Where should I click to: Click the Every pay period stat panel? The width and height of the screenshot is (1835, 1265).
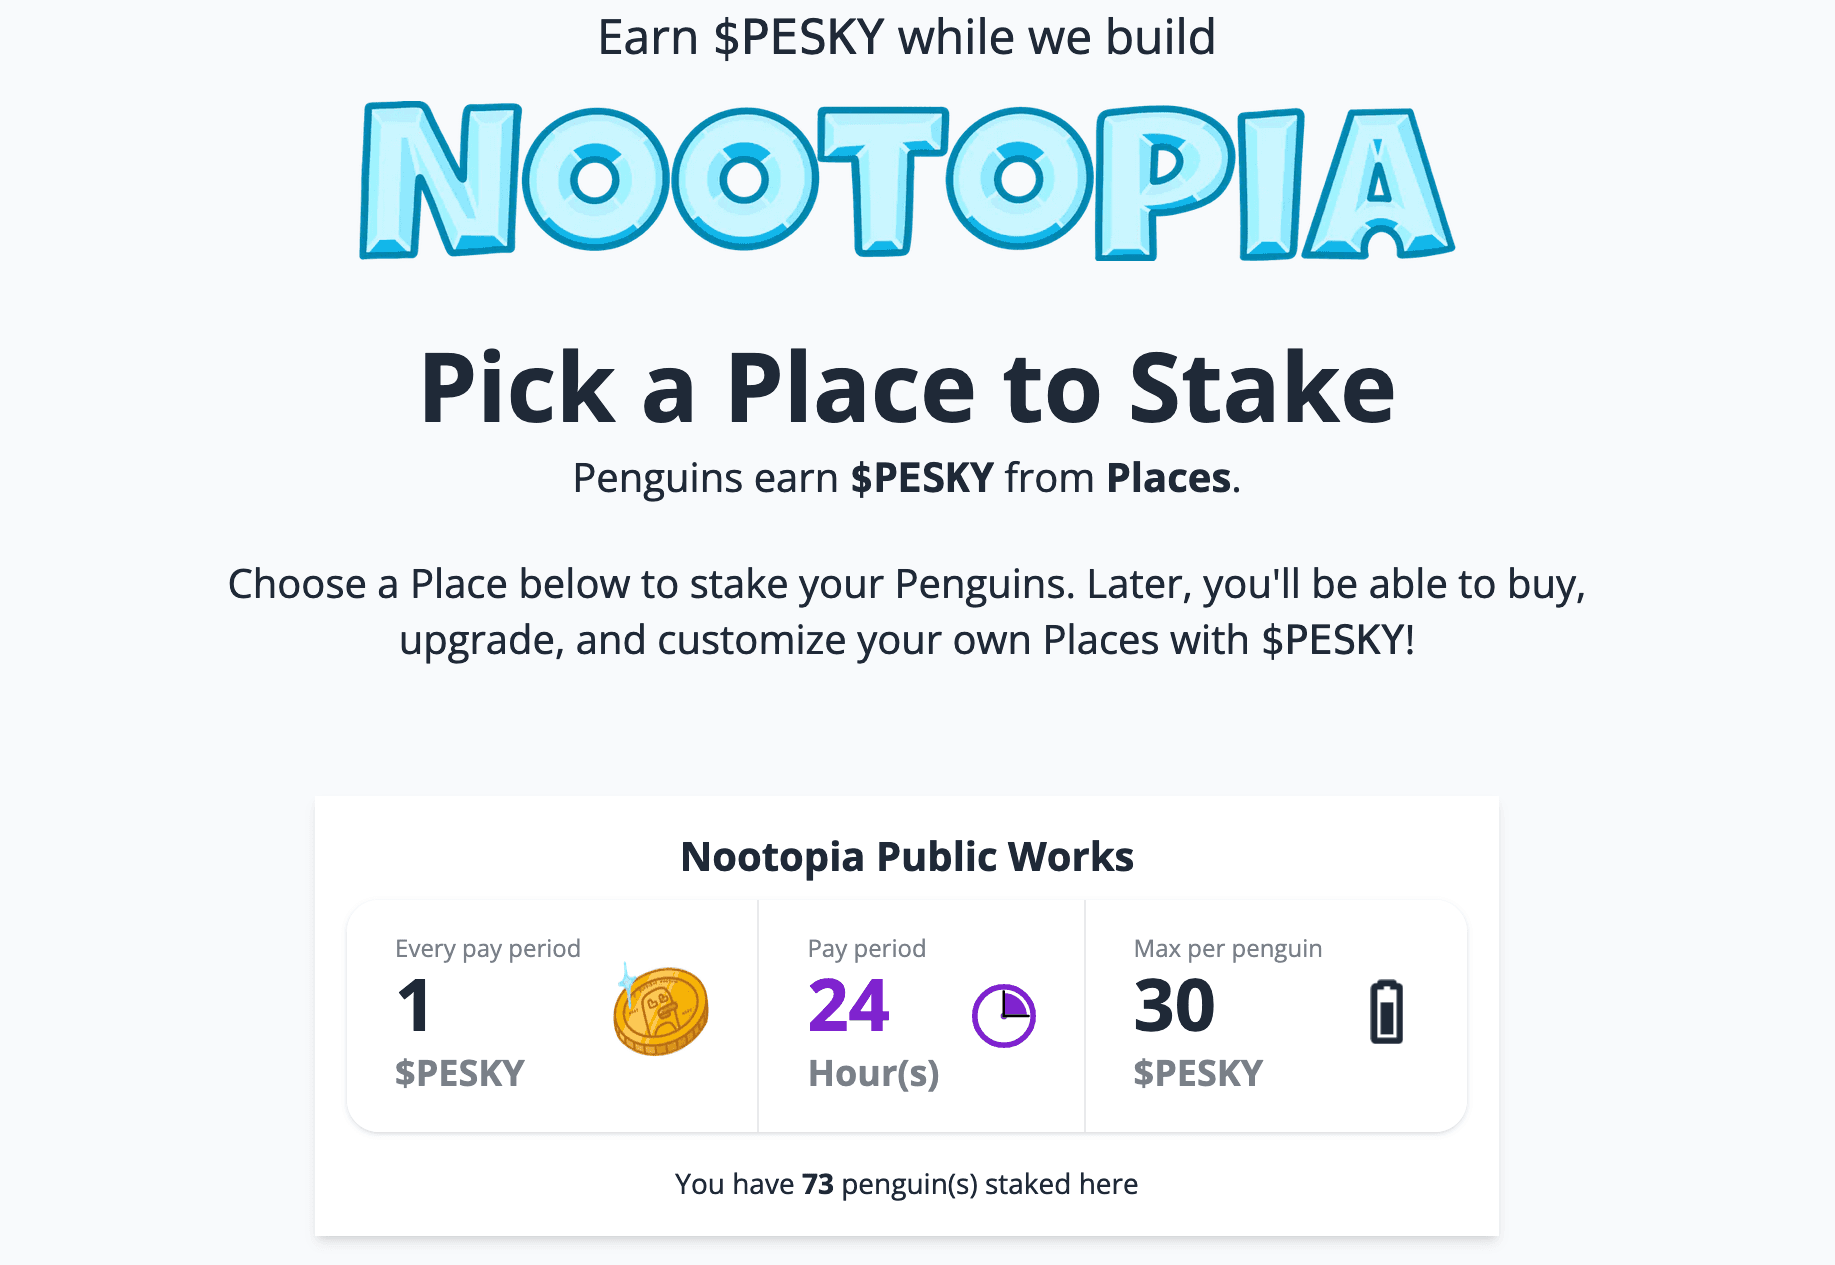[x=552, y=1016]
